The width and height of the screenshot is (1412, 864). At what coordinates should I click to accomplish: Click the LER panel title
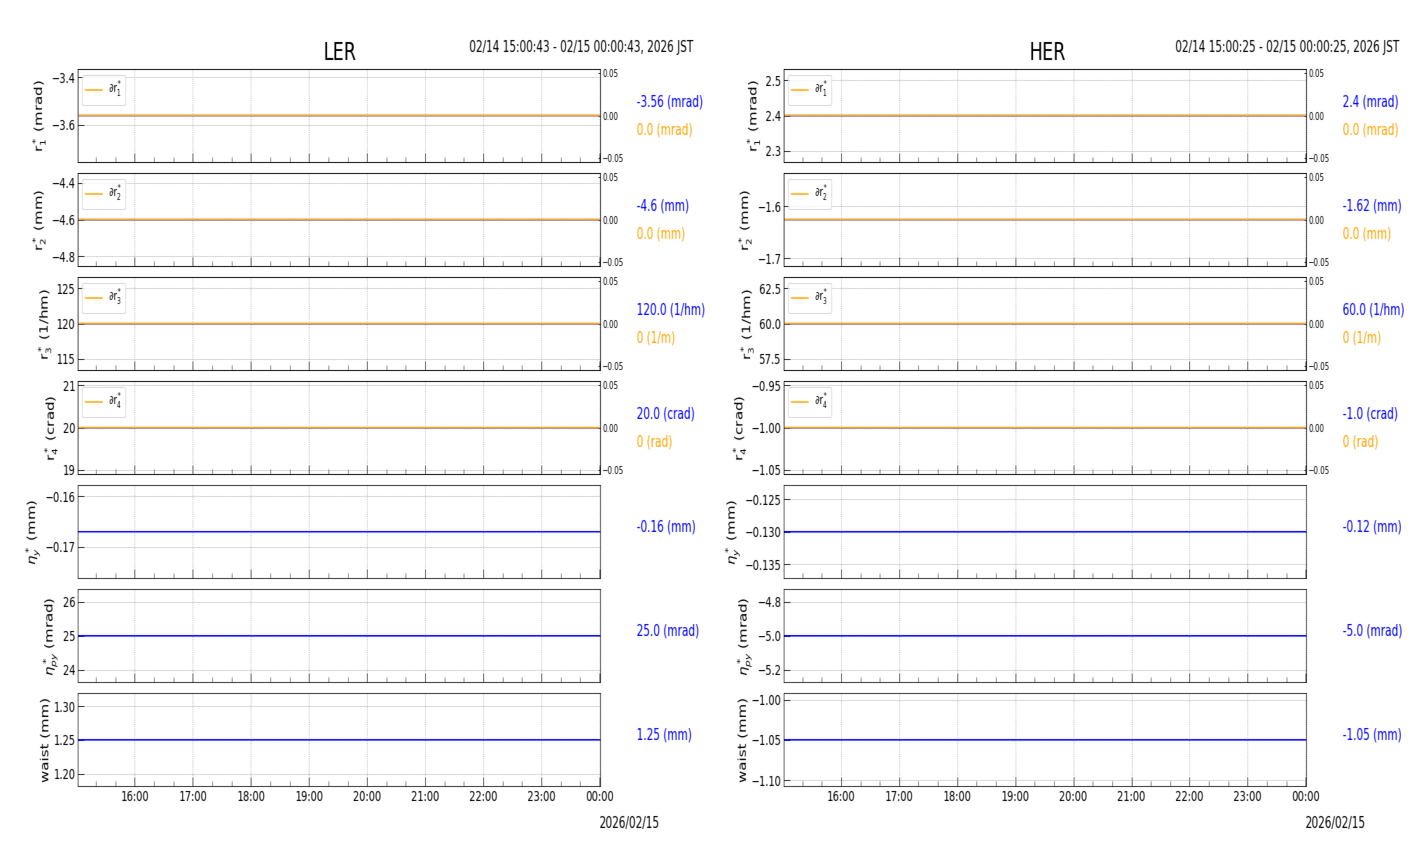[339, 52]
